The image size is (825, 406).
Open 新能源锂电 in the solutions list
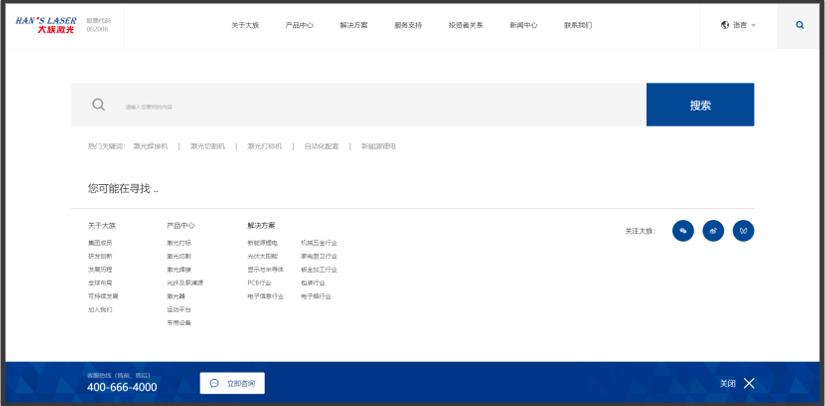pos(263,243)
